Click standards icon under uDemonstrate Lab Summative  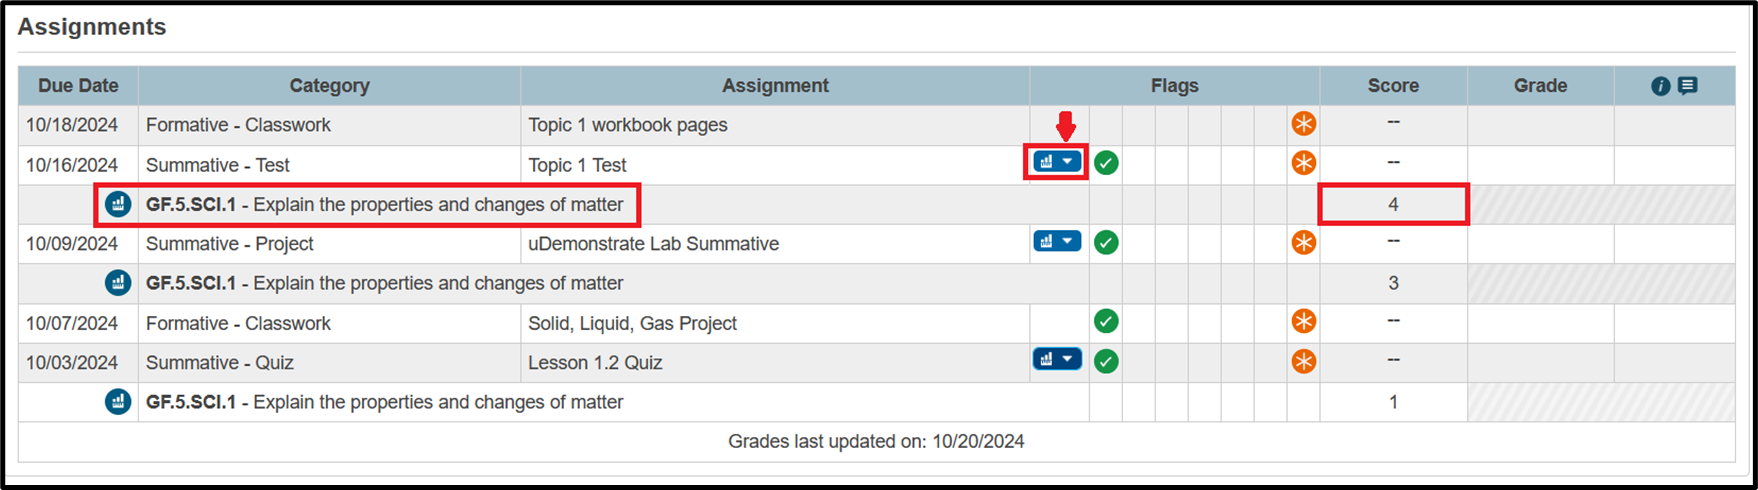(x=118, y=283)
